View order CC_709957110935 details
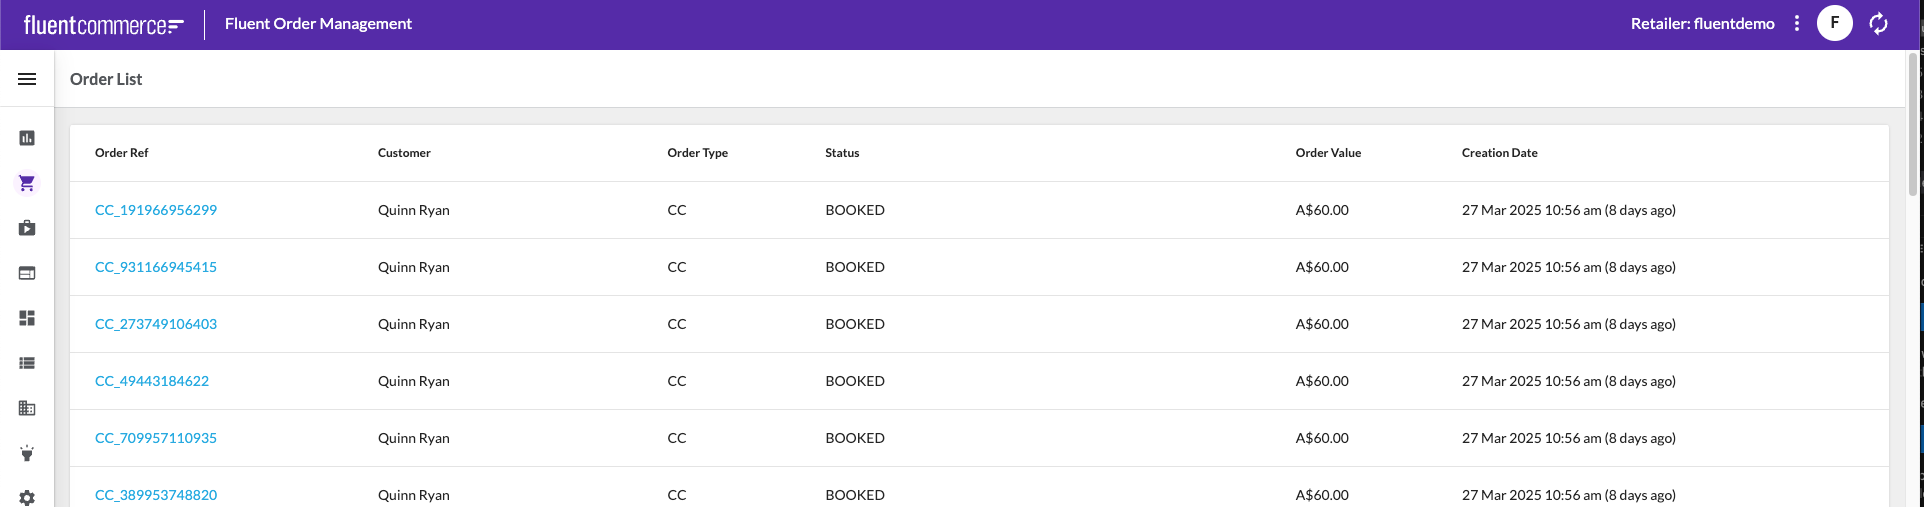Screen dimensions: 1924x507 click(156, 438)
